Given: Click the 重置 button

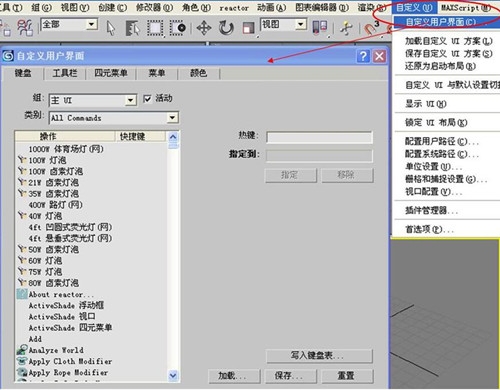Looking at the screenshot, I should (347, 376).
